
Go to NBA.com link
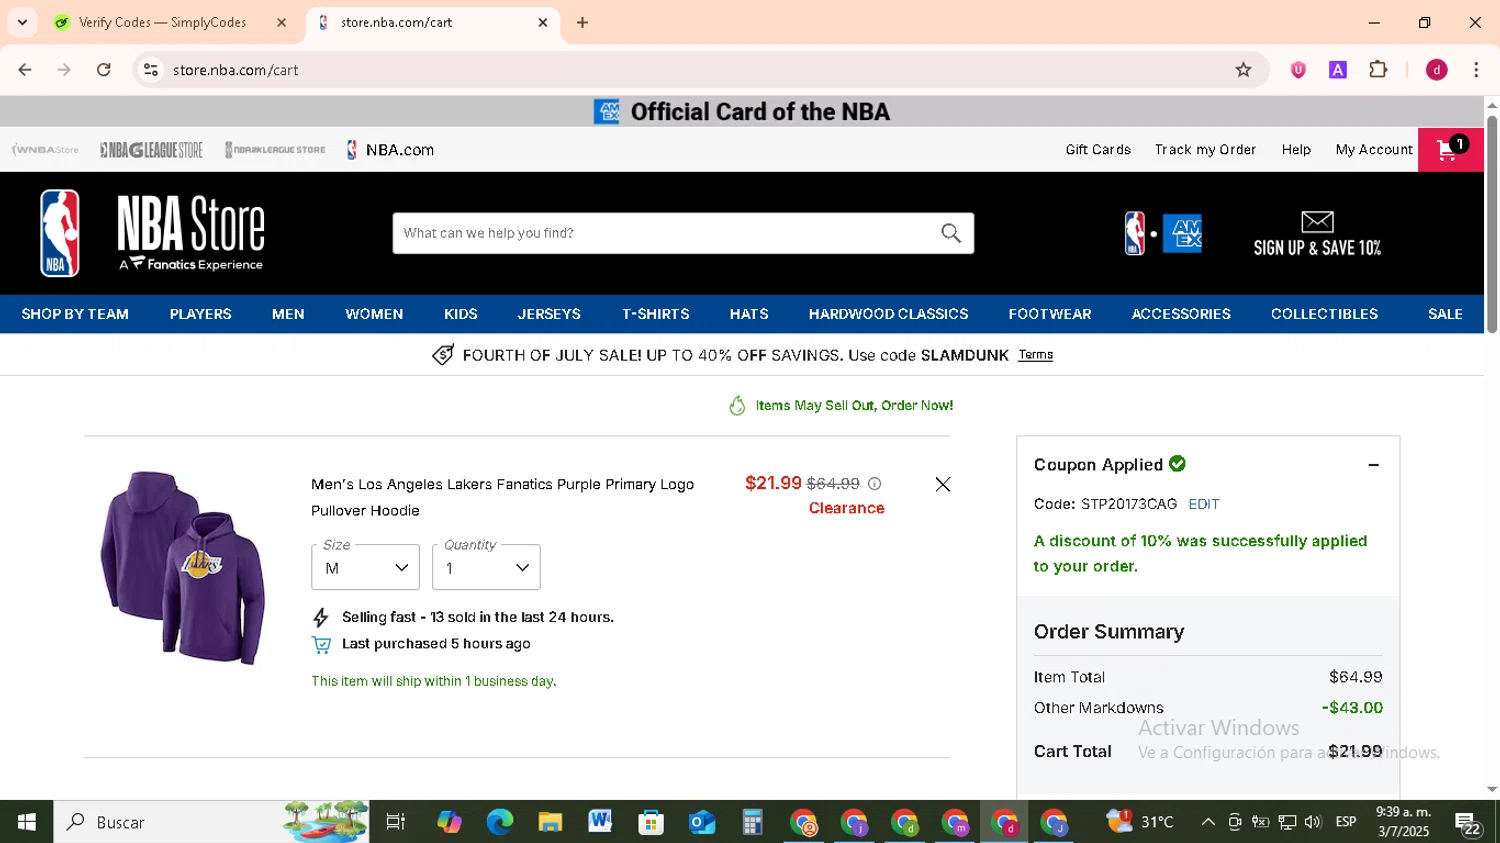tap(390, 150)
